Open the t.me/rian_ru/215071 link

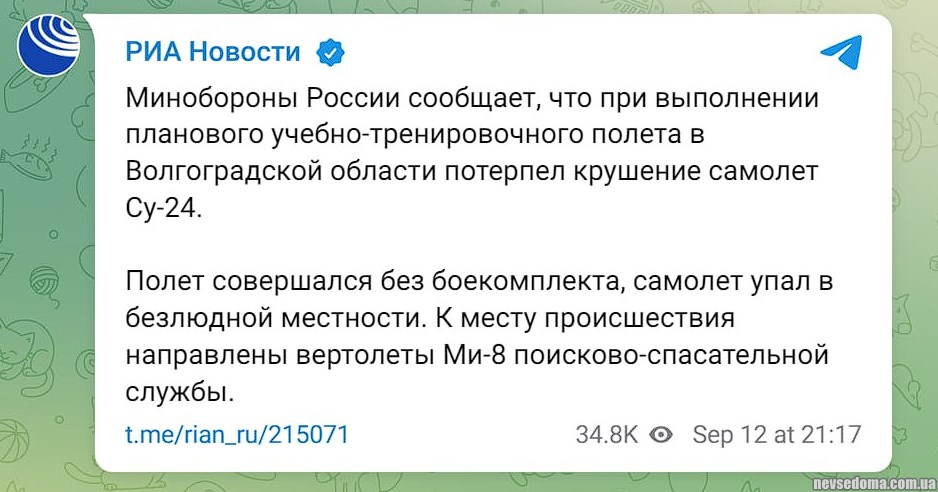[x=237, y=435]
